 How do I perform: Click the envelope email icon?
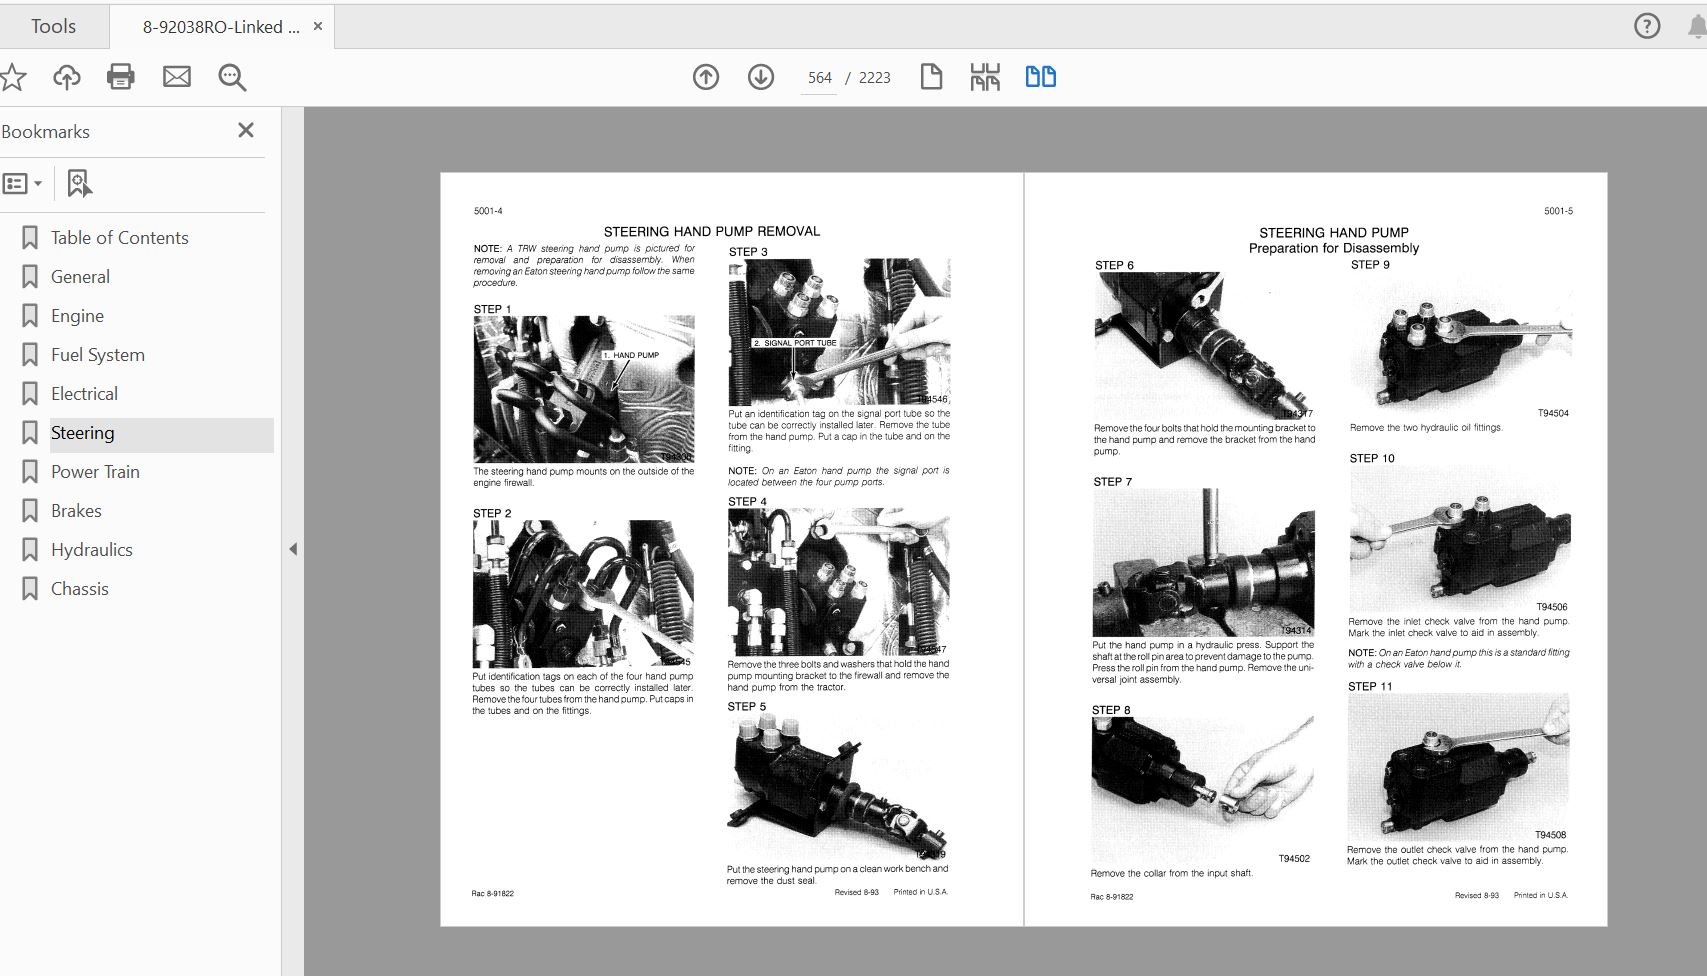(177, 77)
